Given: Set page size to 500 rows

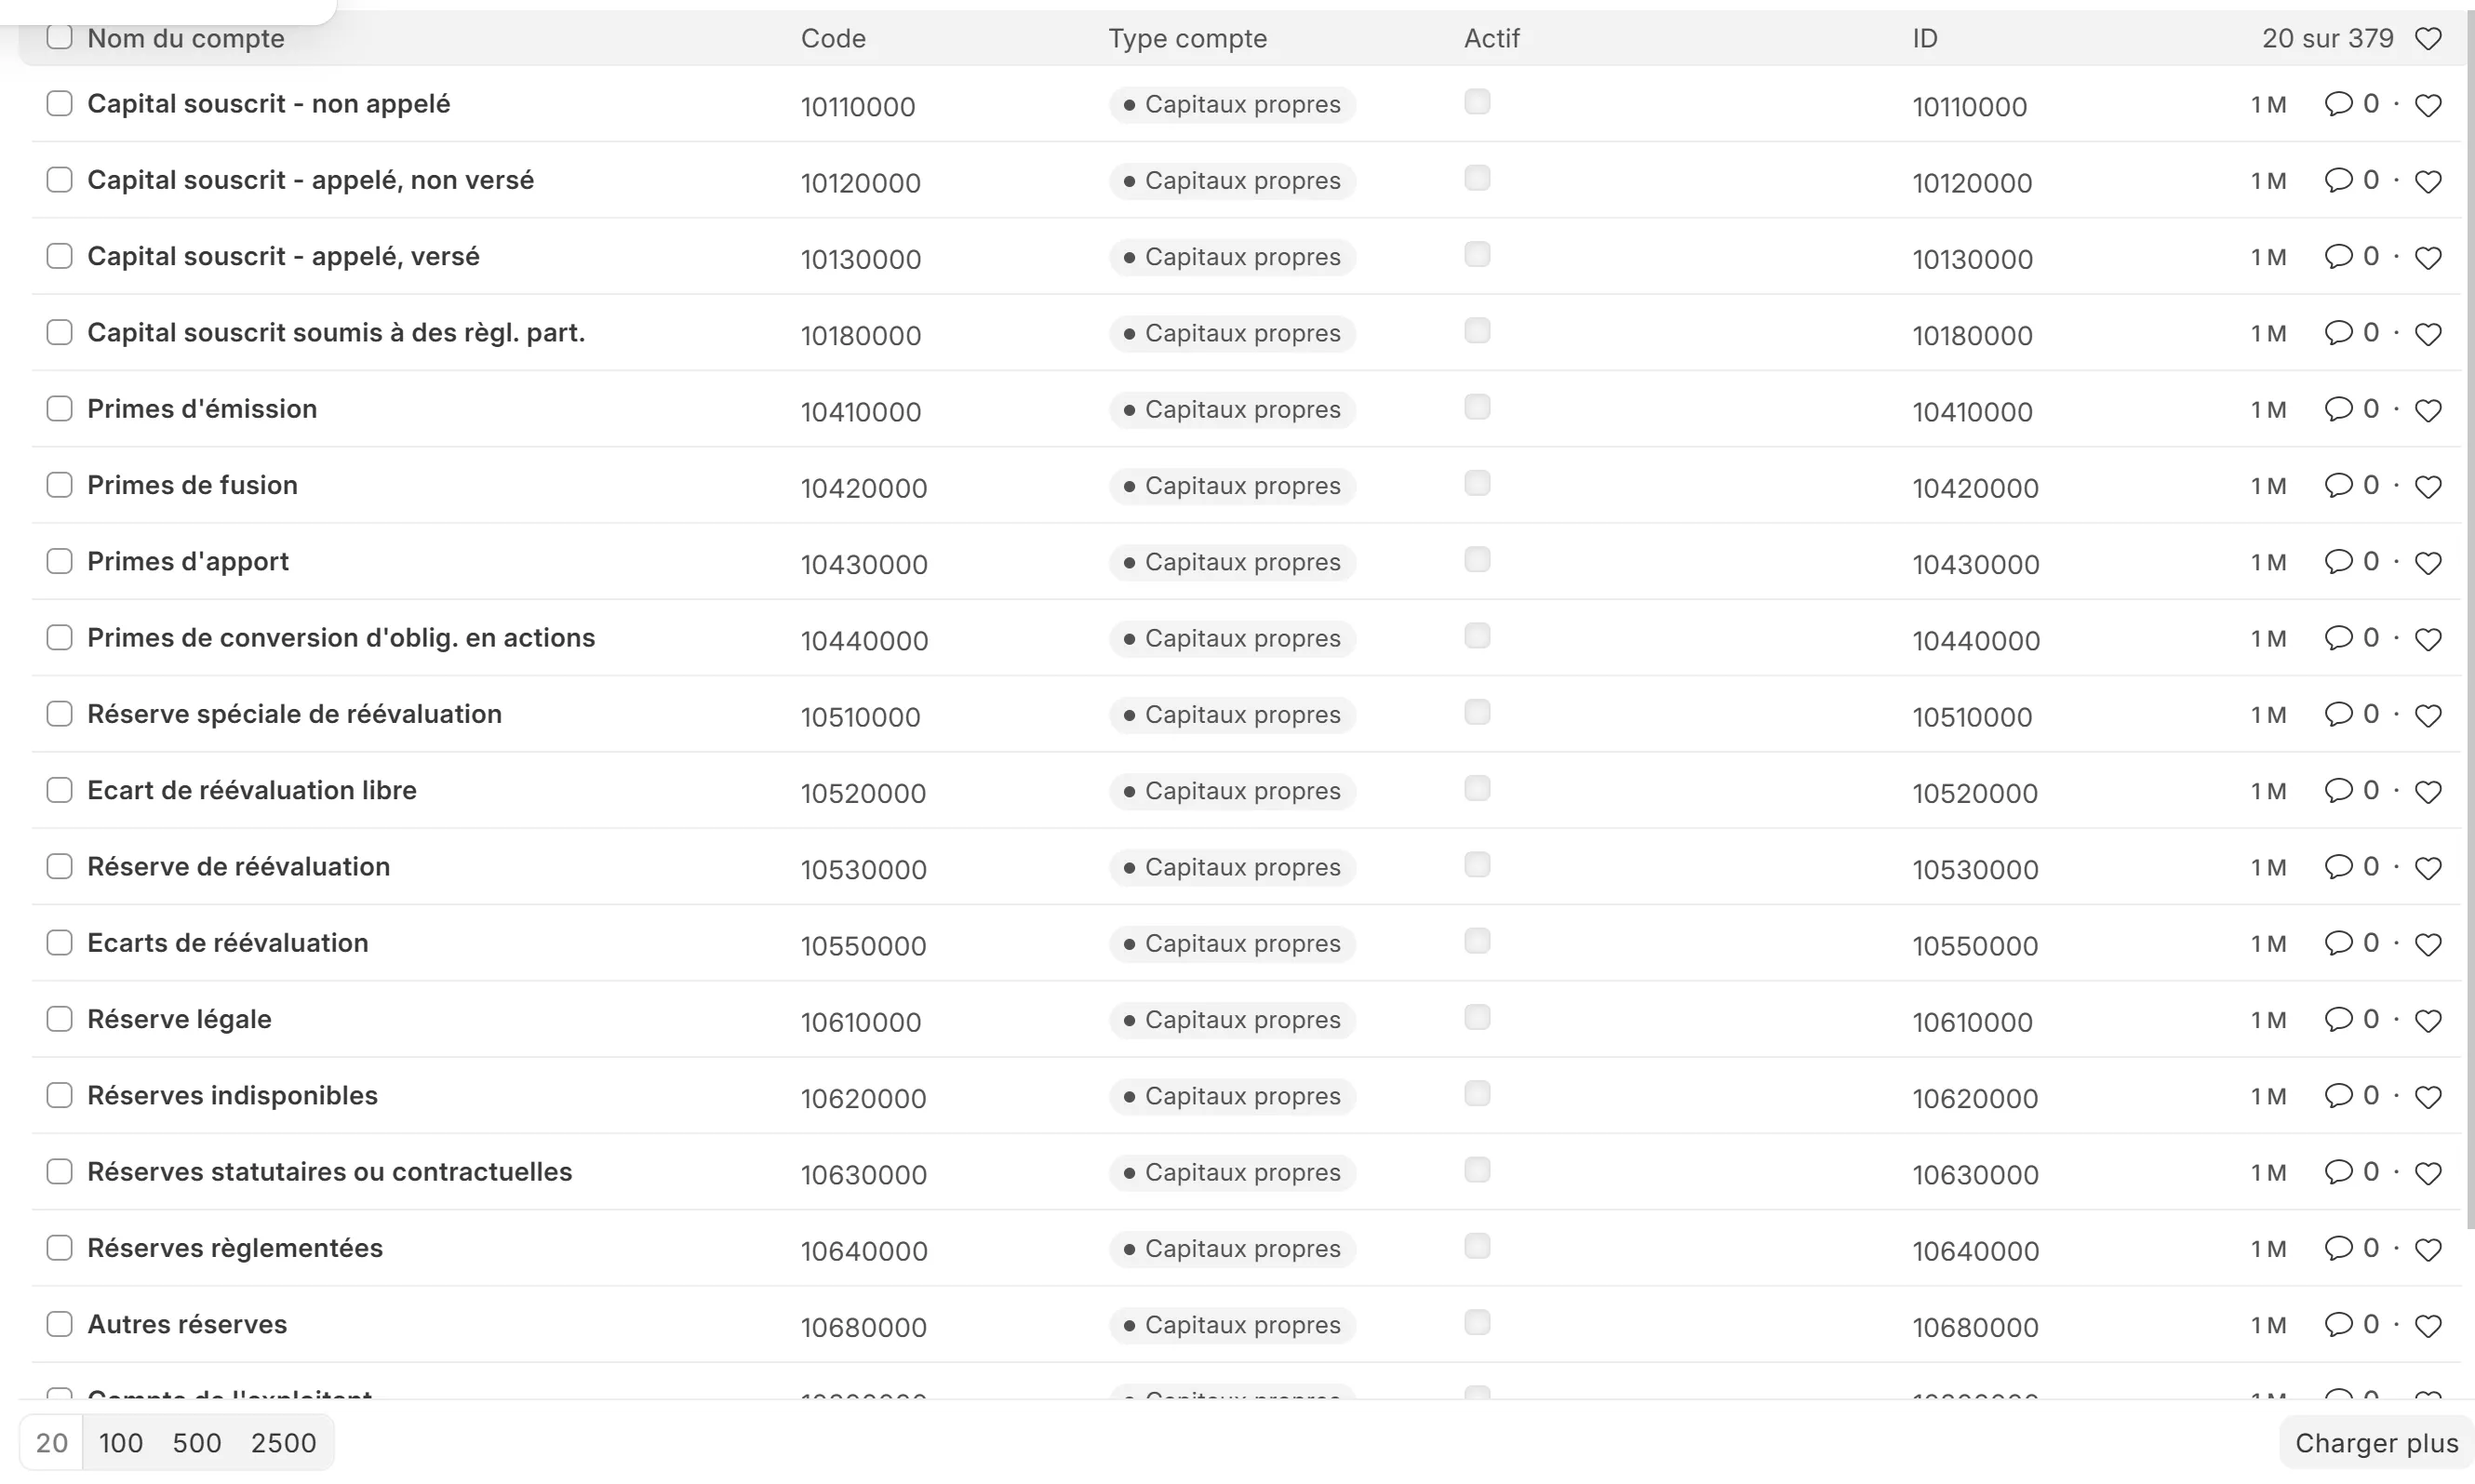Looking at the screenshot, I should 197,1442.
